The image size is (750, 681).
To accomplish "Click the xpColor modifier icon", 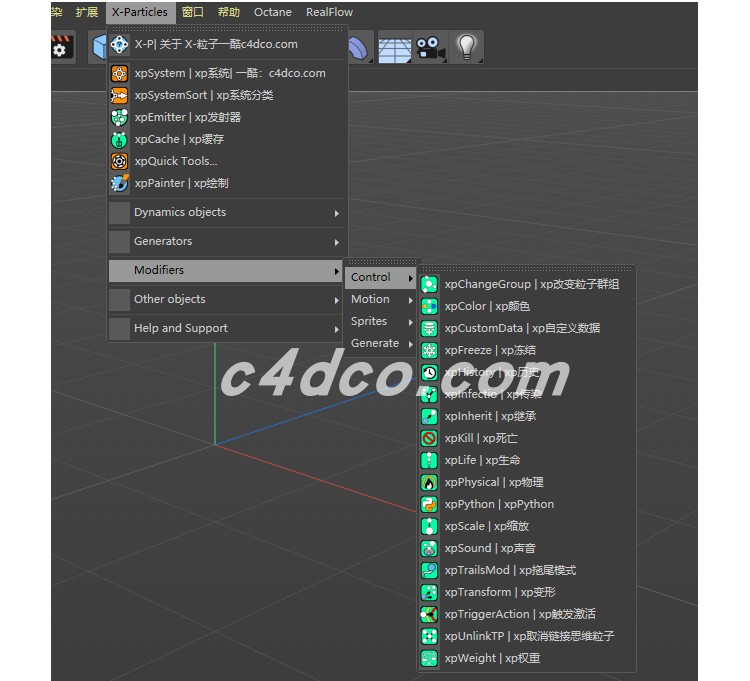I will point(429,306).
